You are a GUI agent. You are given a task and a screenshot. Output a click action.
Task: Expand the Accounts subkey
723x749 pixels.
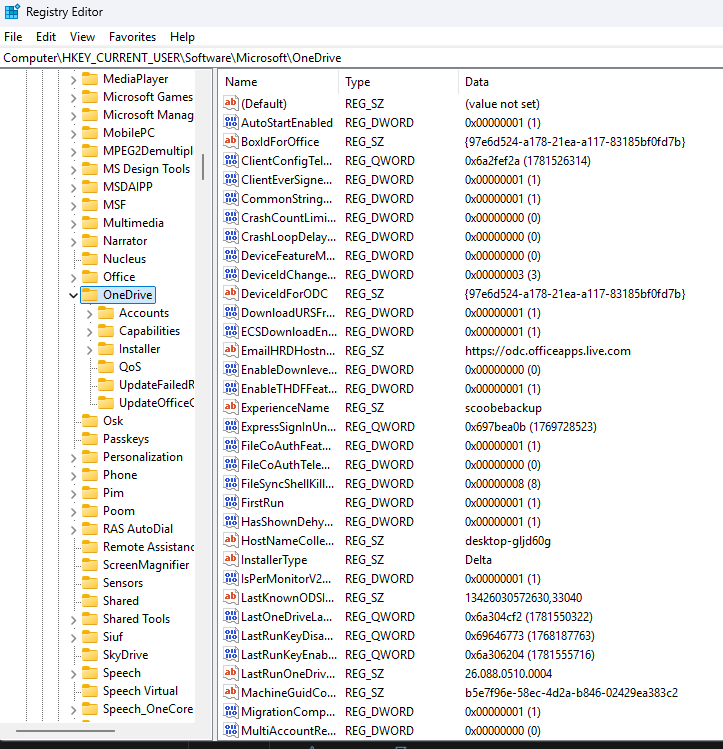coord(89,314)
